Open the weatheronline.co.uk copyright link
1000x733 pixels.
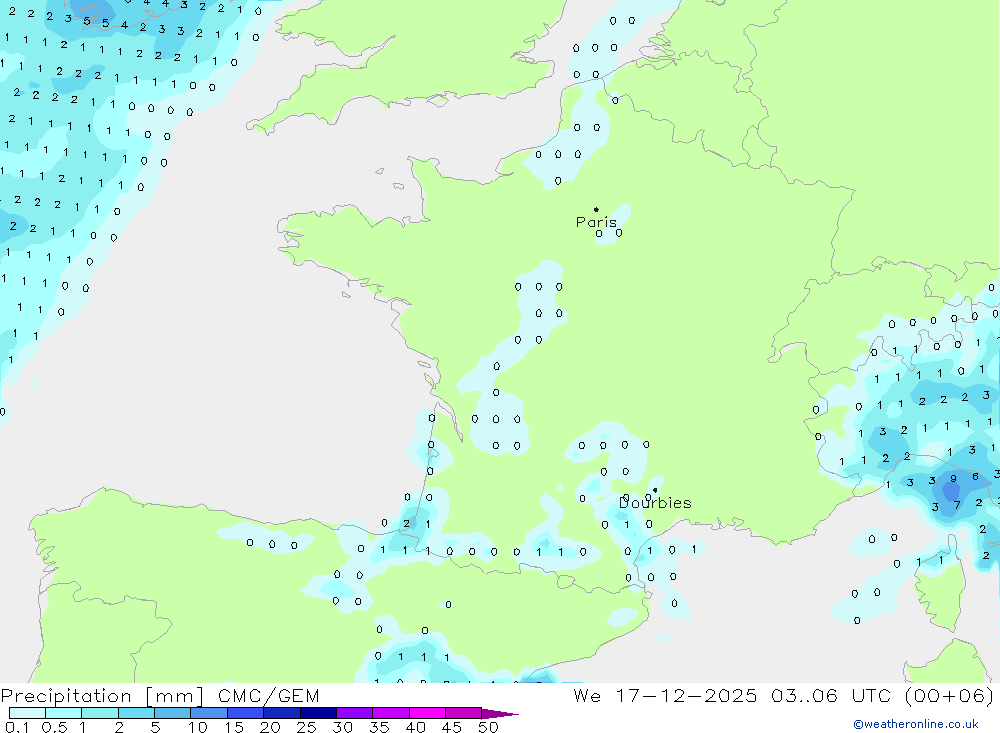tap(916, 724)
